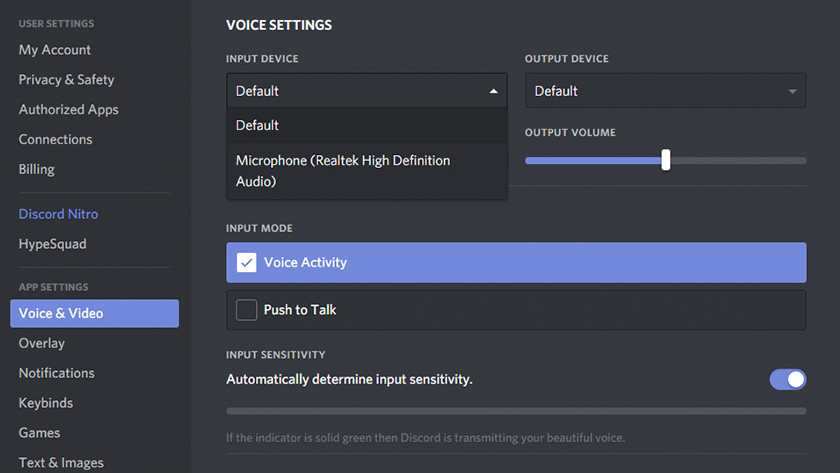Screen dimensions: 840x473
Task: Check the Voice Activity checkbox
Action: pyautogui.click(x=247, y=263)
